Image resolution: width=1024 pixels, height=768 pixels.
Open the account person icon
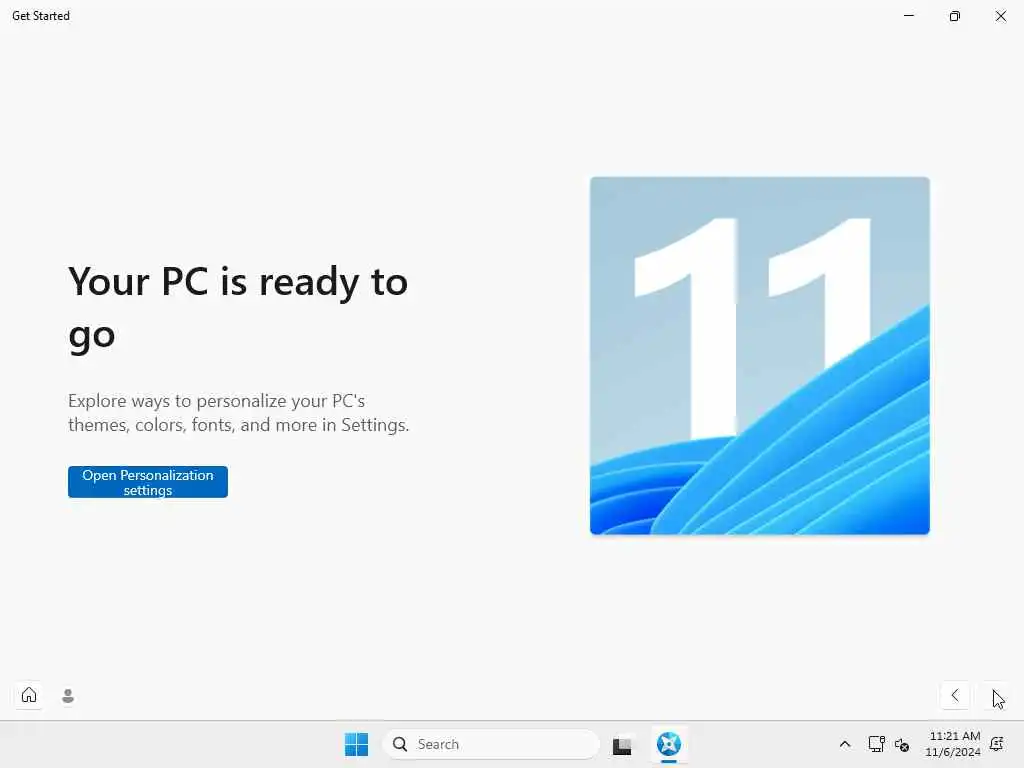pos(68,696)
